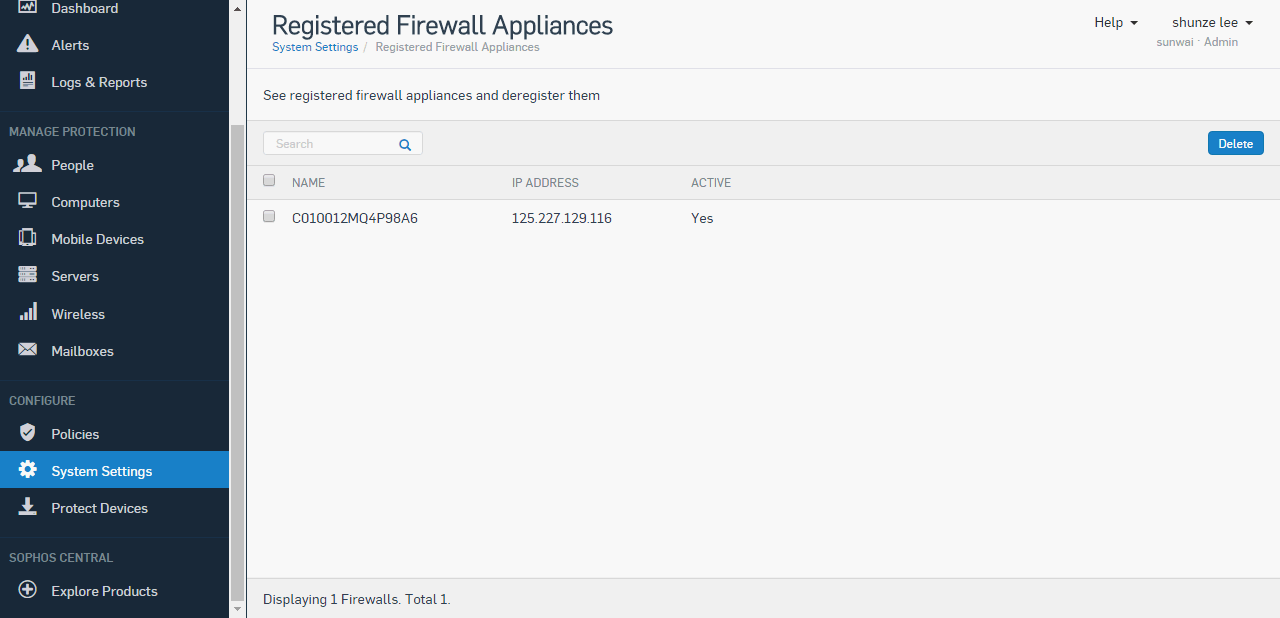
Task: Tick the select-all checkbox in the header
Action: [x=269, y=181]
